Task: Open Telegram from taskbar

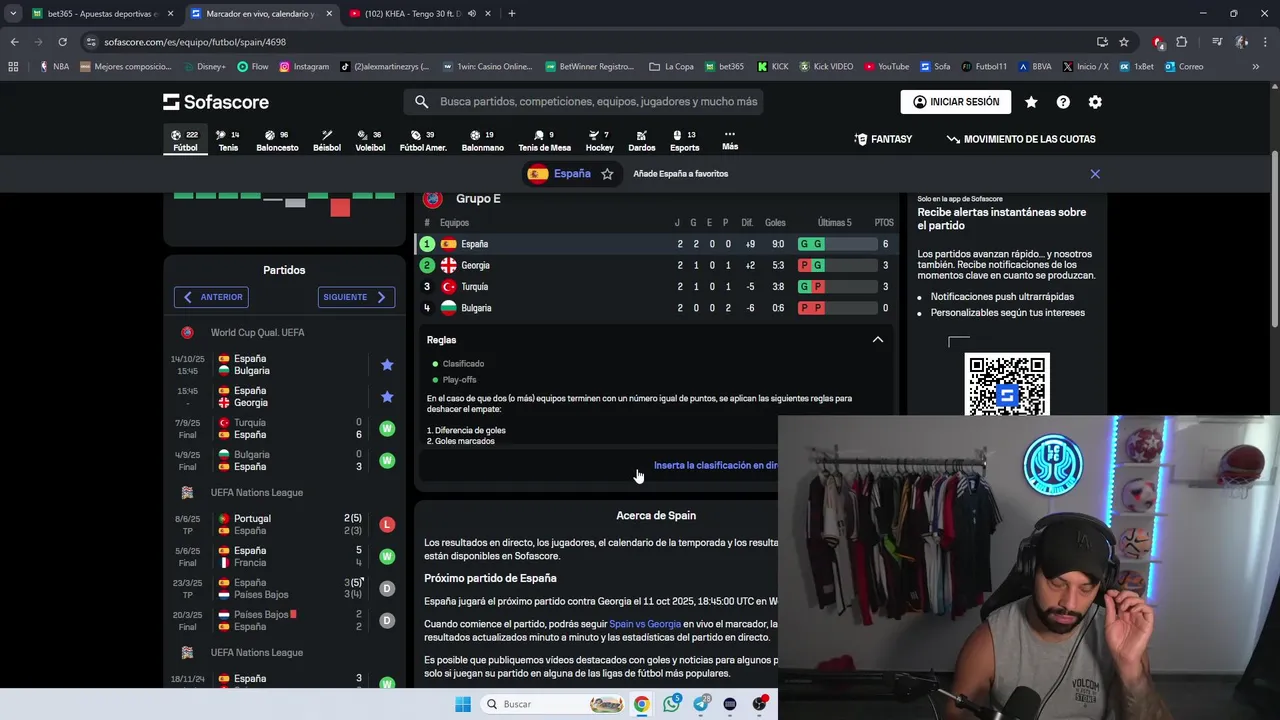Action: click(701, 704)
